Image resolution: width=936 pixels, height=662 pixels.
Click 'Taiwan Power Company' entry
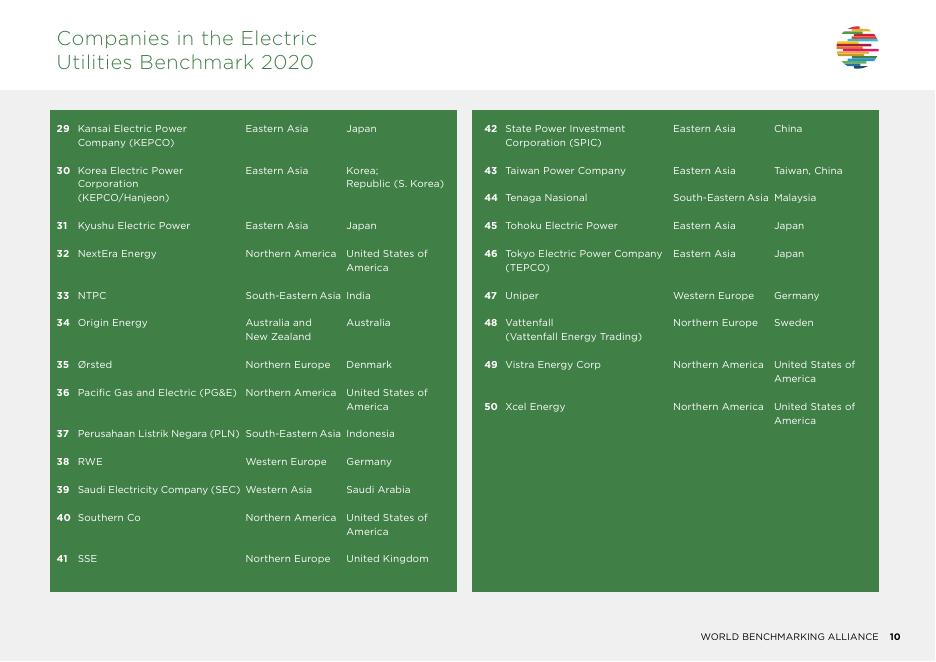(x=565, y=171)
